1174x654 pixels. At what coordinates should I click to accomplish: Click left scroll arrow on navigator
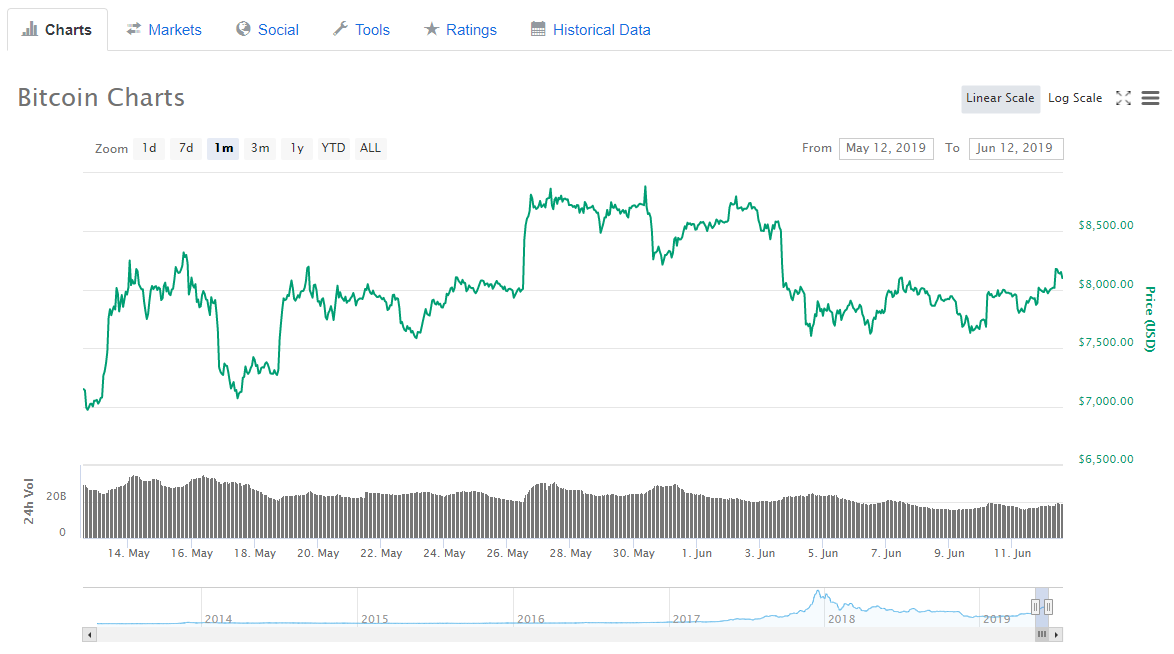(90, 635)
